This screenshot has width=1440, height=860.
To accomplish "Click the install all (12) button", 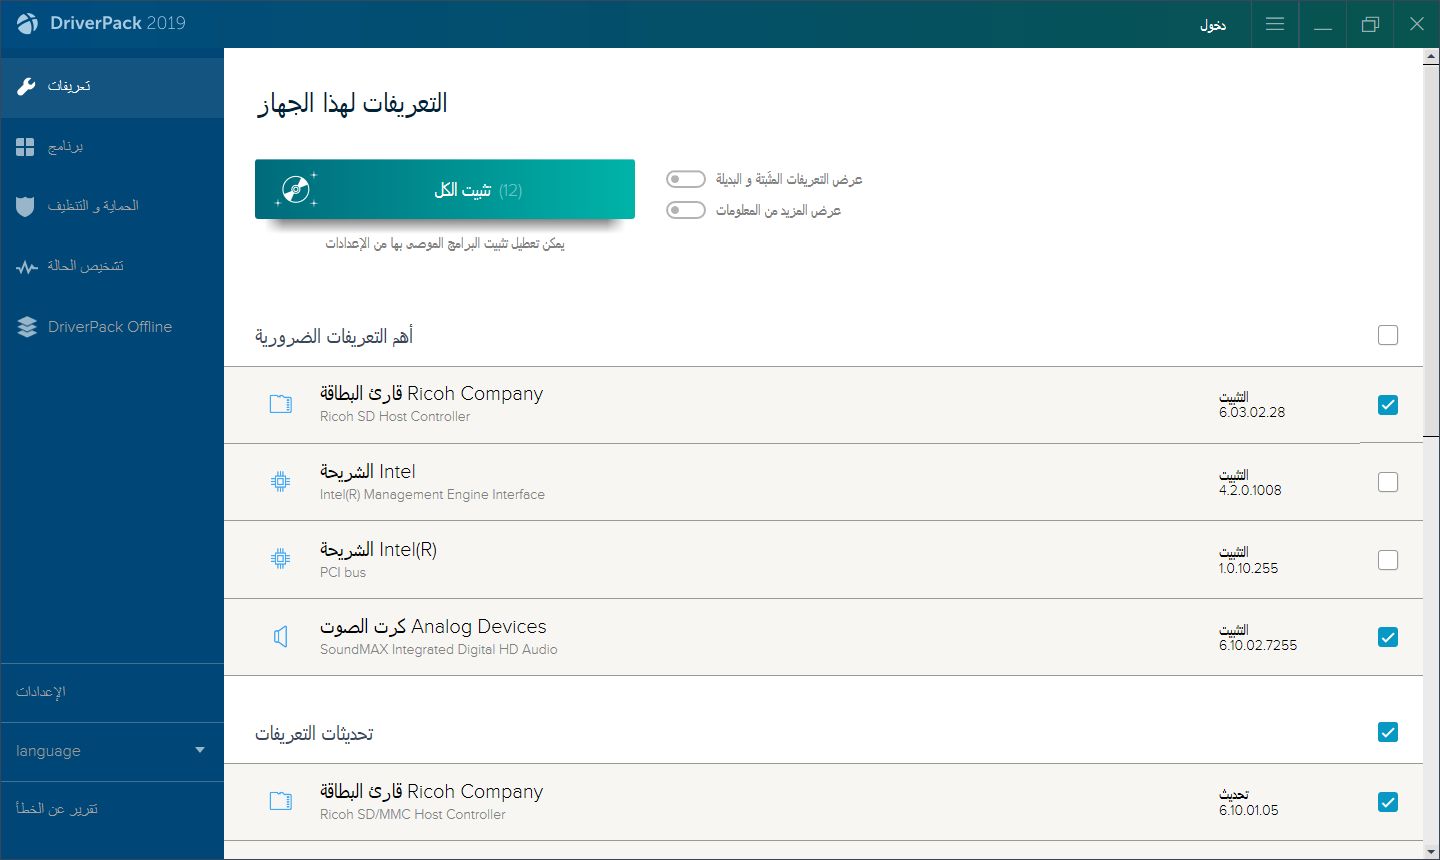I will click(x=445, y=189).
